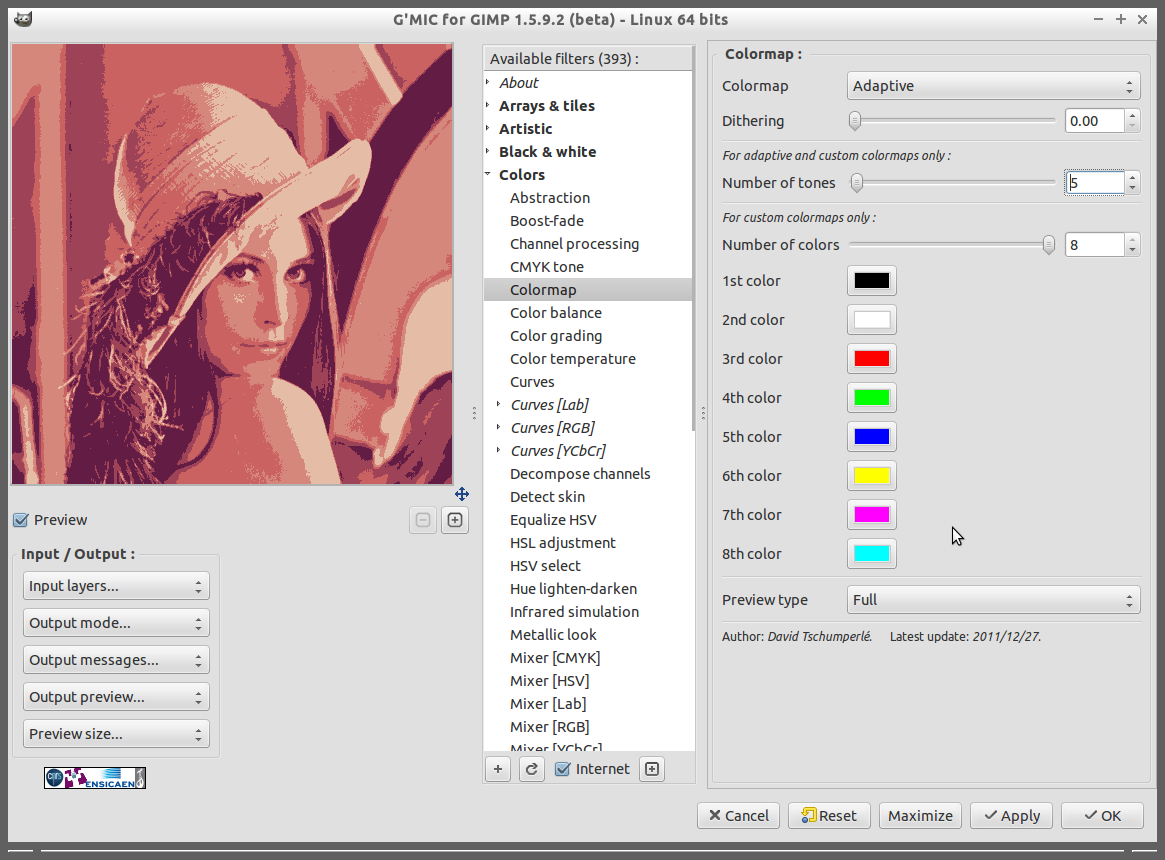
Task: Select the Color balance filter
Action: pos(556,313)
